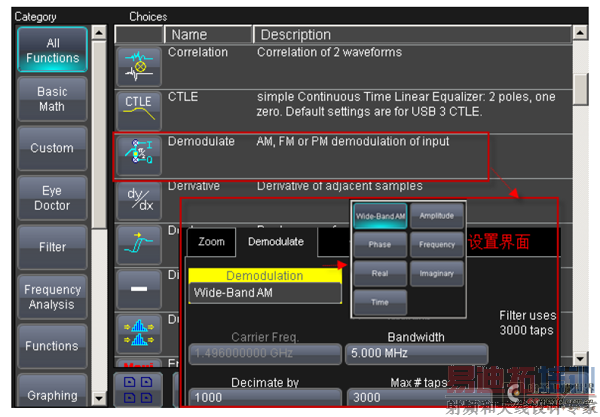This screenshot has height=417, width=600.
Task: Choose Real demodulation option
Action: (x=380, y=274)
